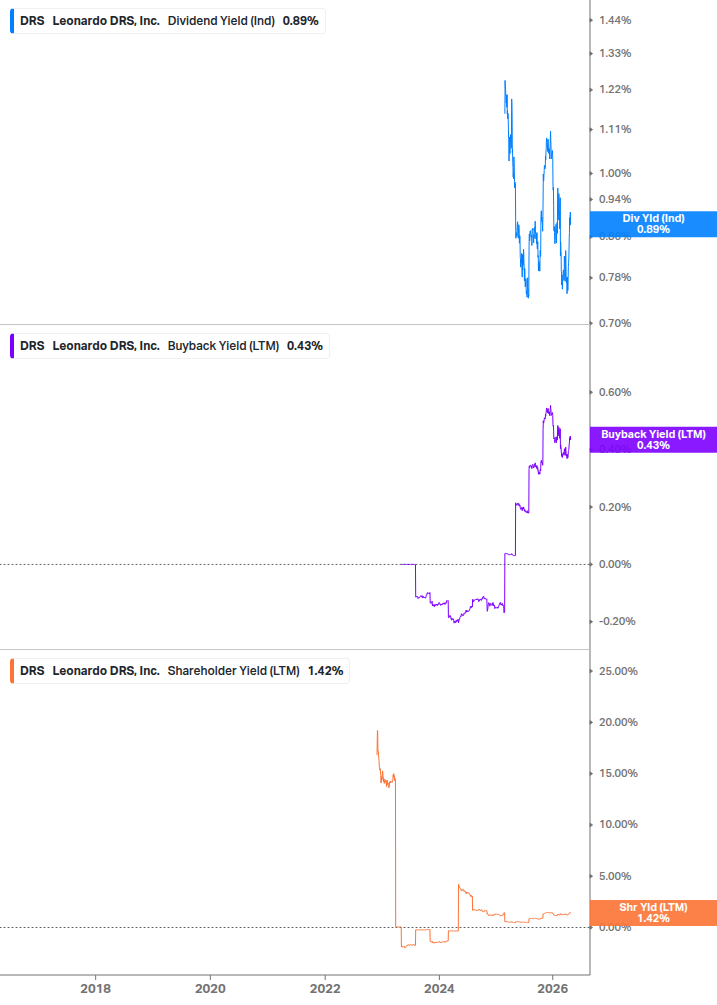Screen dimensions: 717x1005
Task: Click the 1.42% value in the Shareholder Yield legend
Action: (x=326, y=671)
